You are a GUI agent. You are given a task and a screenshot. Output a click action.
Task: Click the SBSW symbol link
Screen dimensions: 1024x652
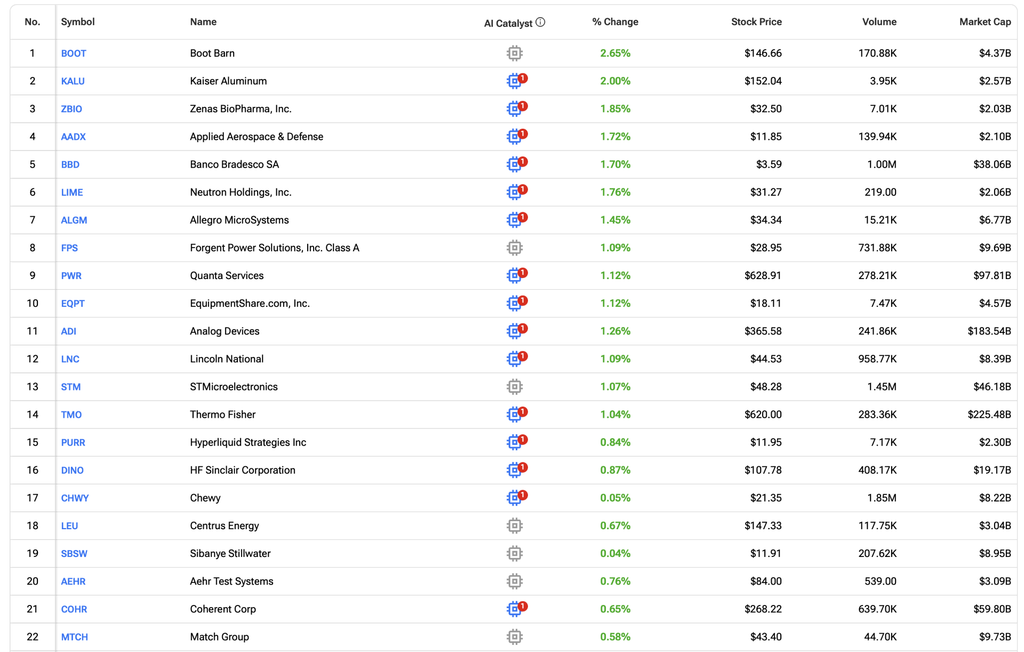point(74,553)
